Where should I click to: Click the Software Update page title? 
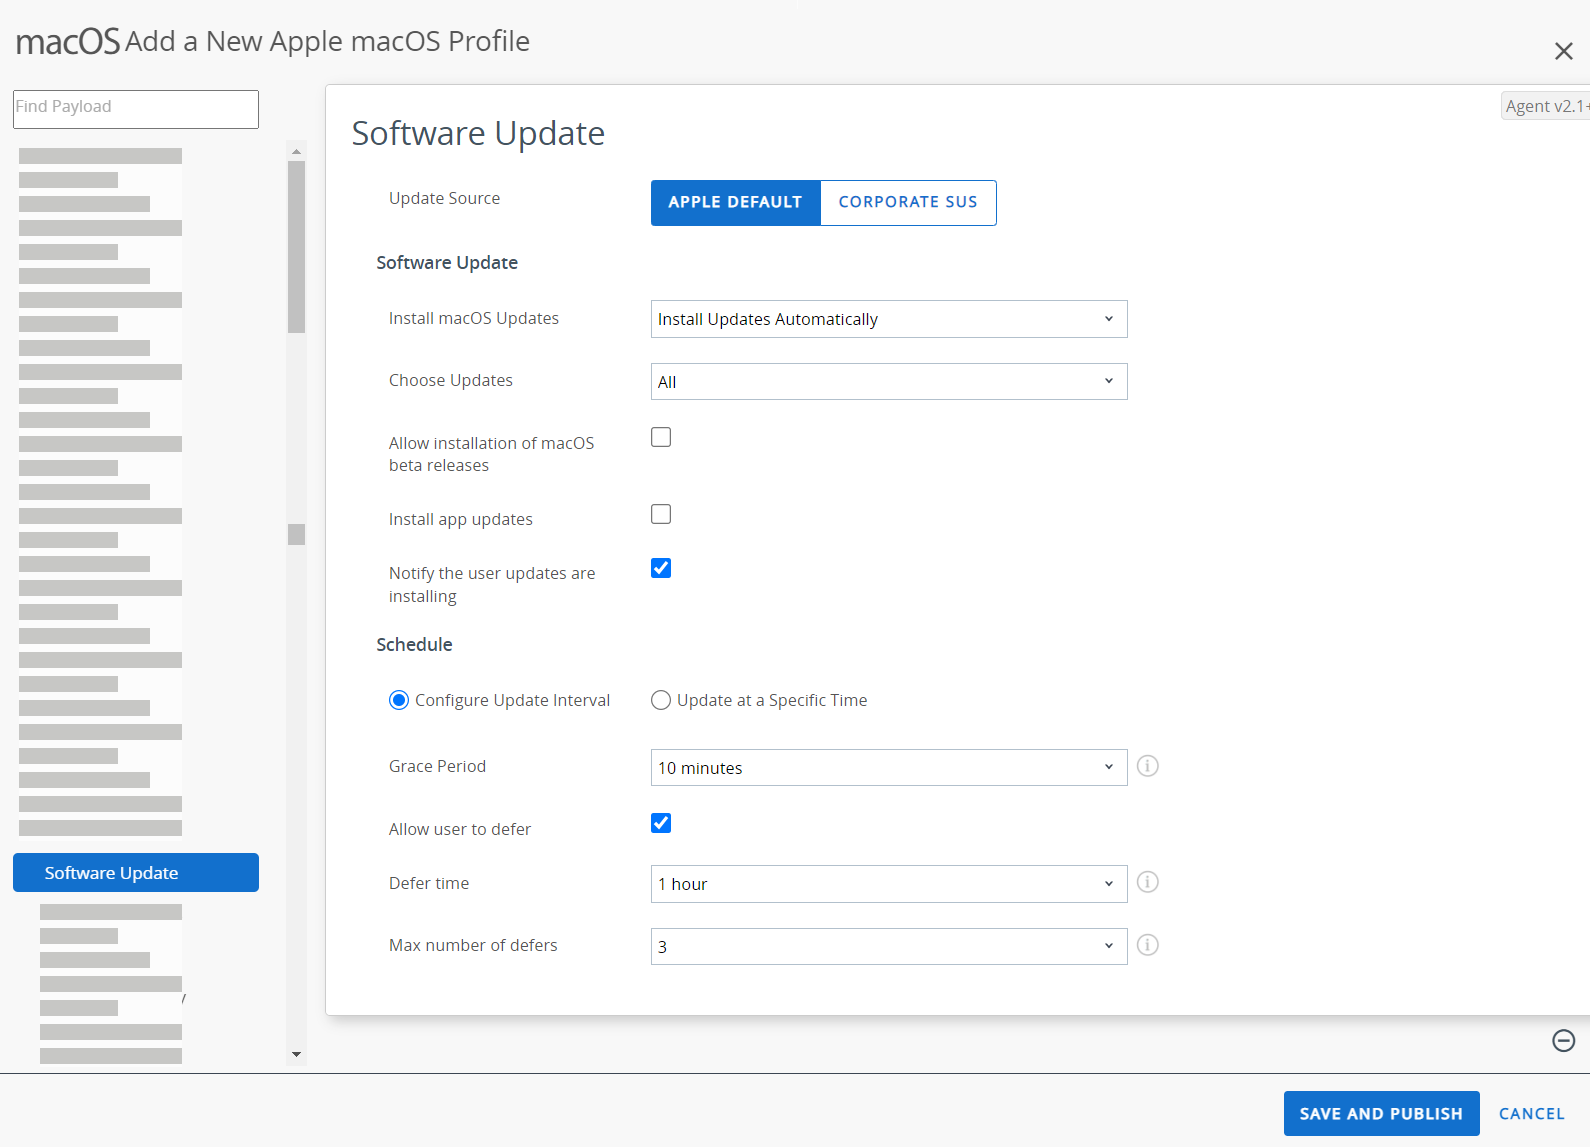478,133
